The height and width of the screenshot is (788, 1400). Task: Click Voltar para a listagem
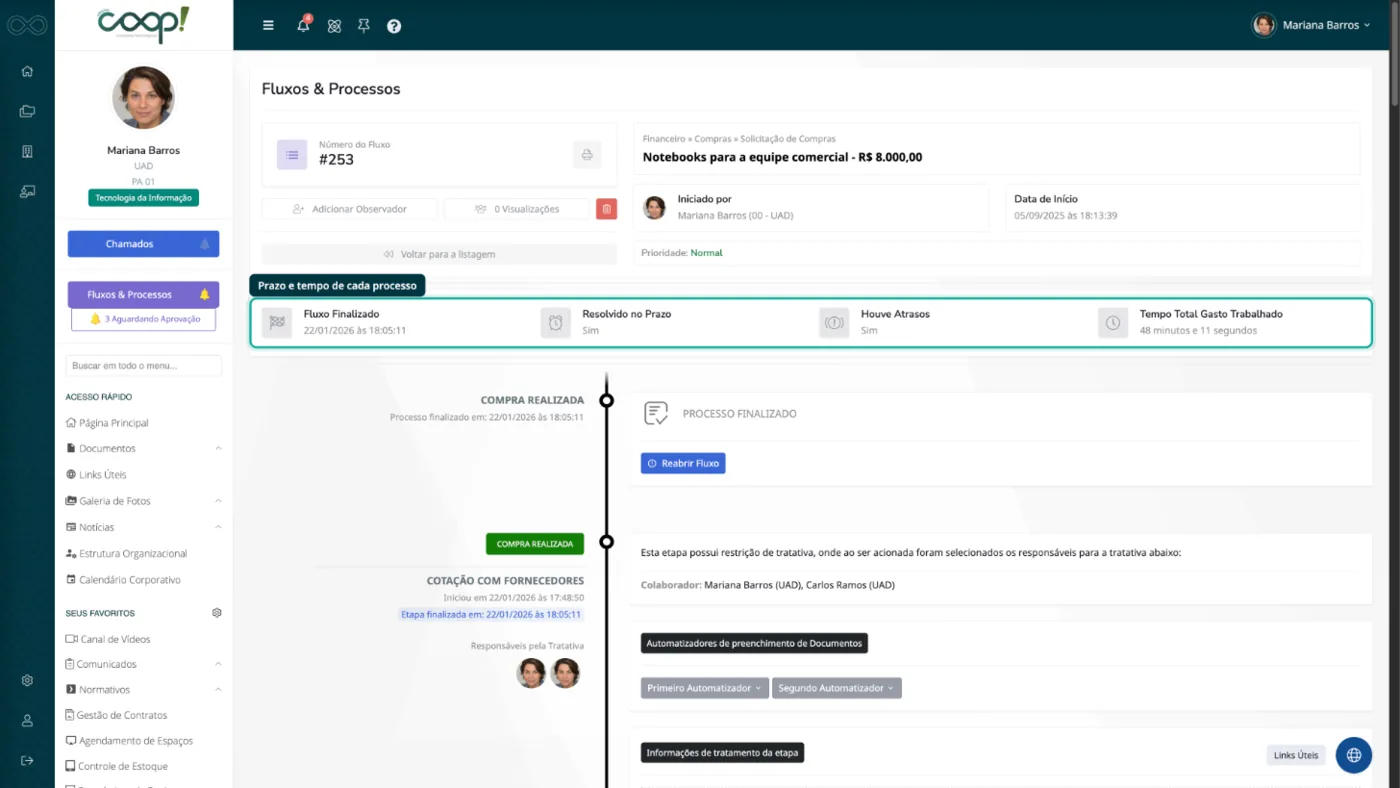pos(439,254)
